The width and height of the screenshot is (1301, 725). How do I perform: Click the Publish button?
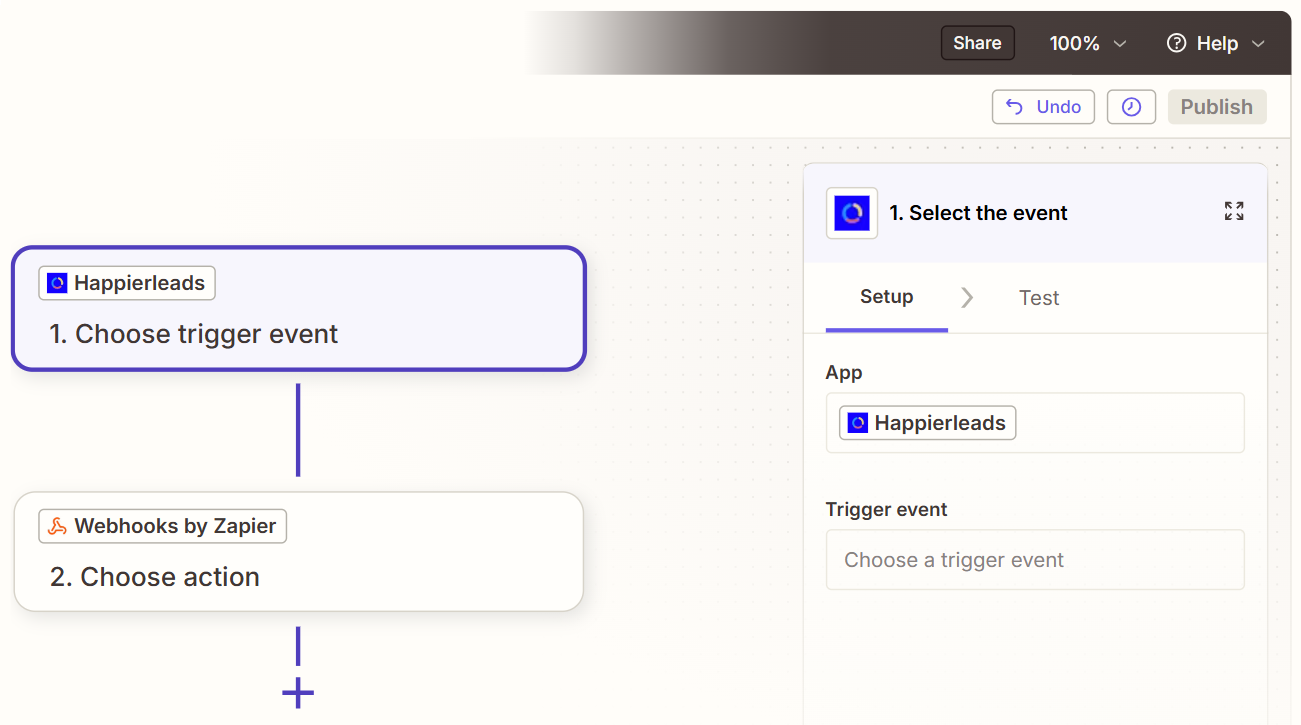tap(1217, 107)
